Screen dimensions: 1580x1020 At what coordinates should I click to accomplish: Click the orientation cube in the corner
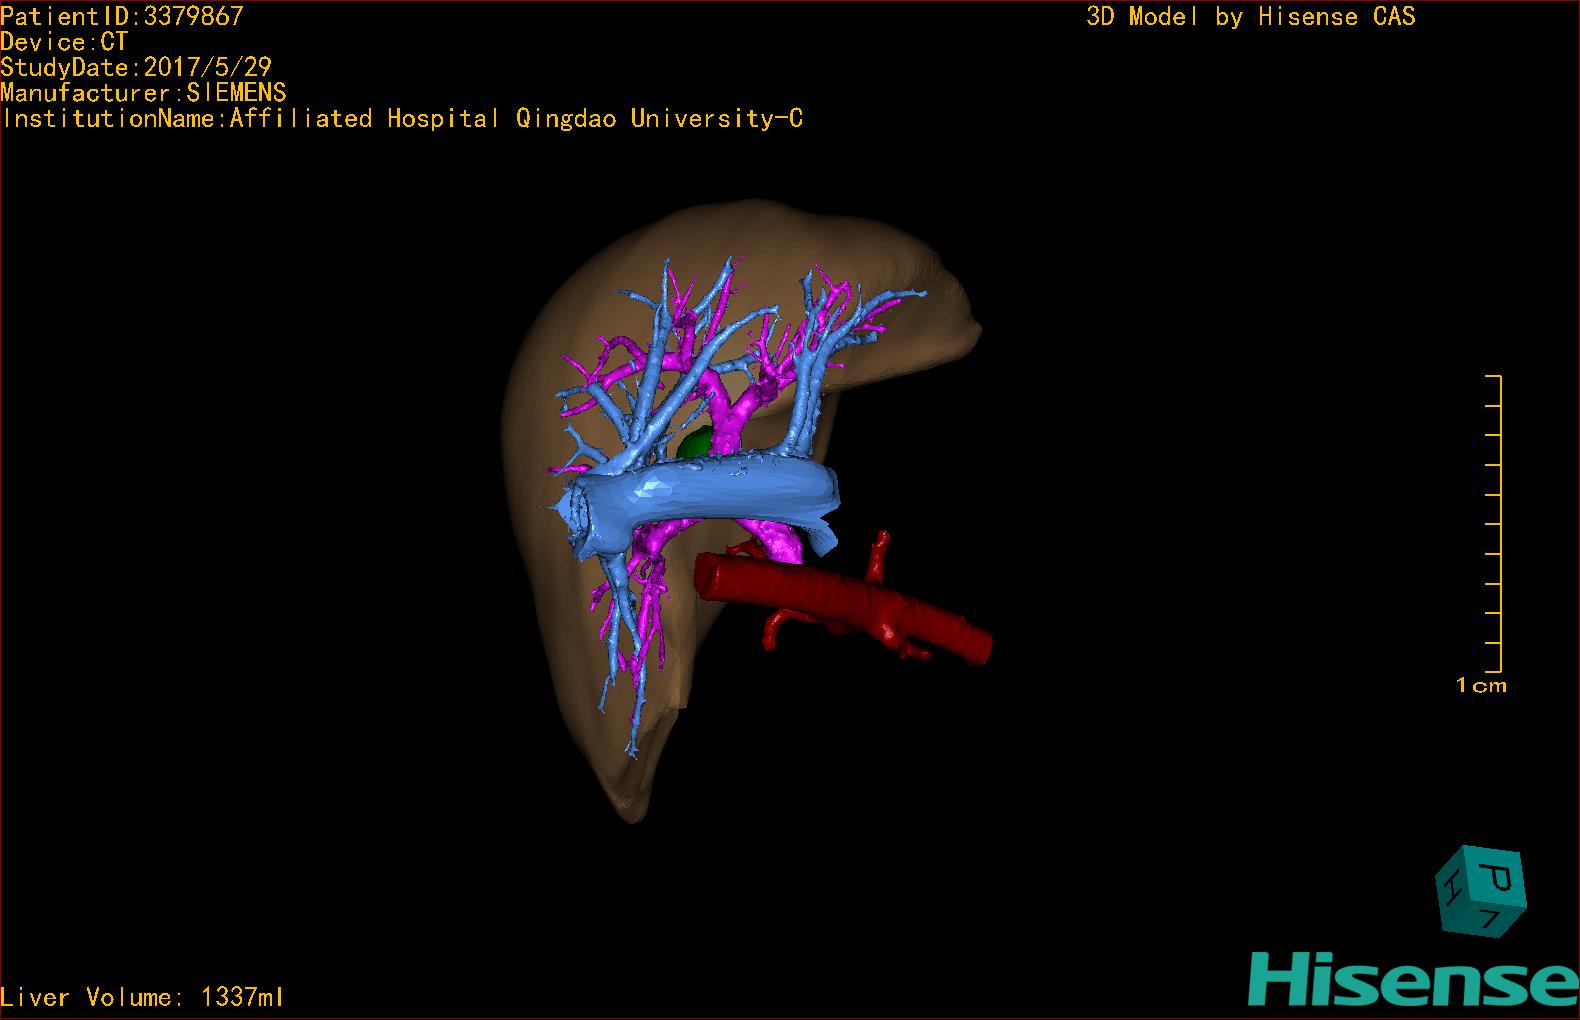pyautogui.click(x=1481, y=891)
